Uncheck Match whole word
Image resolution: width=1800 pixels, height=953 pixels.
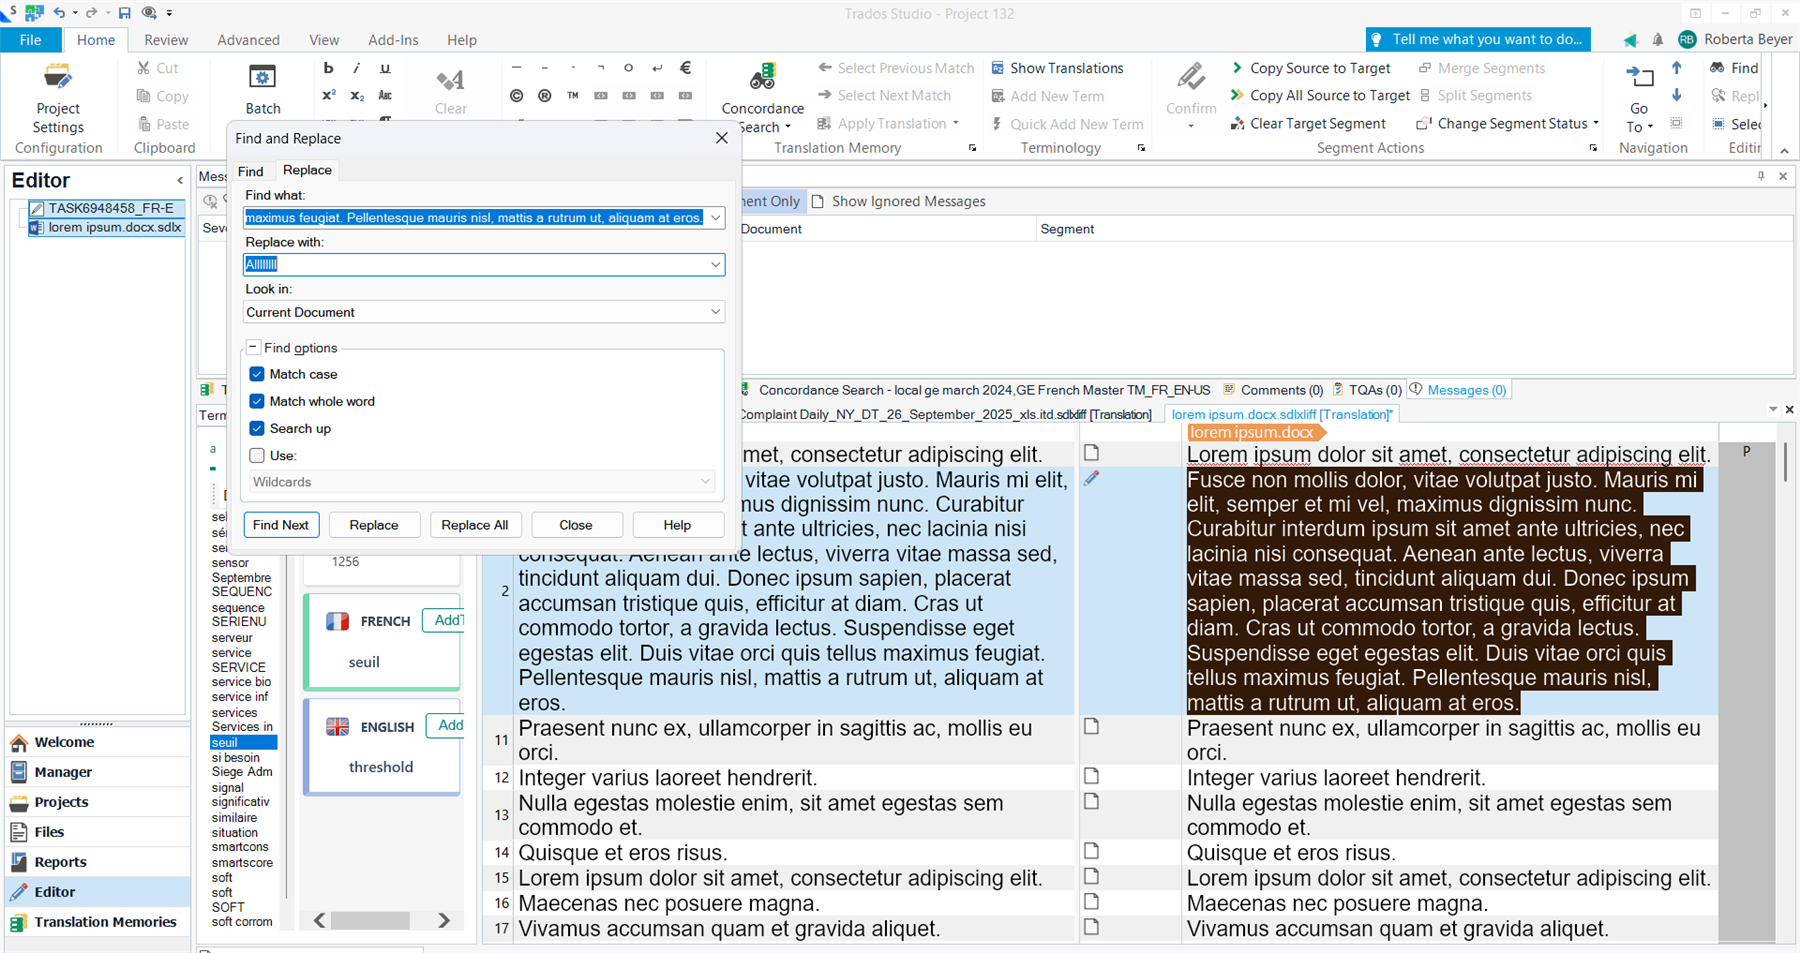257,401
